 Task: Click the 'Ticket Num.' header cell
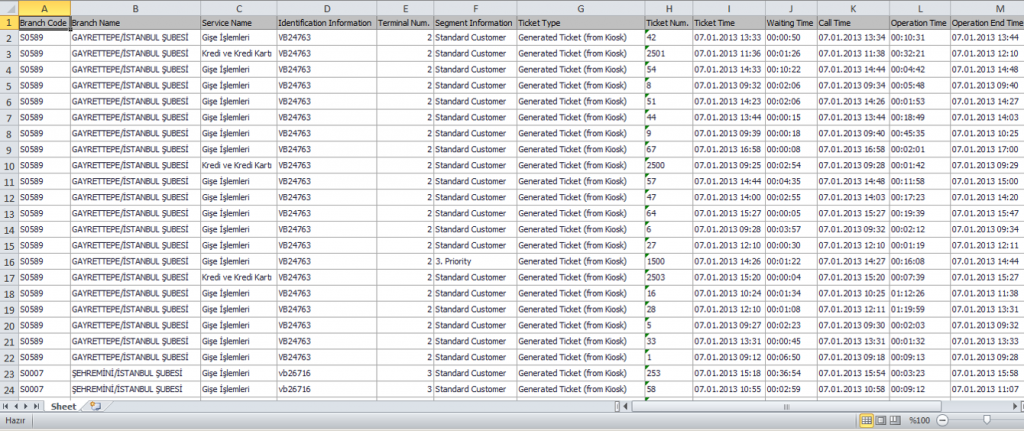pos(668,23)
